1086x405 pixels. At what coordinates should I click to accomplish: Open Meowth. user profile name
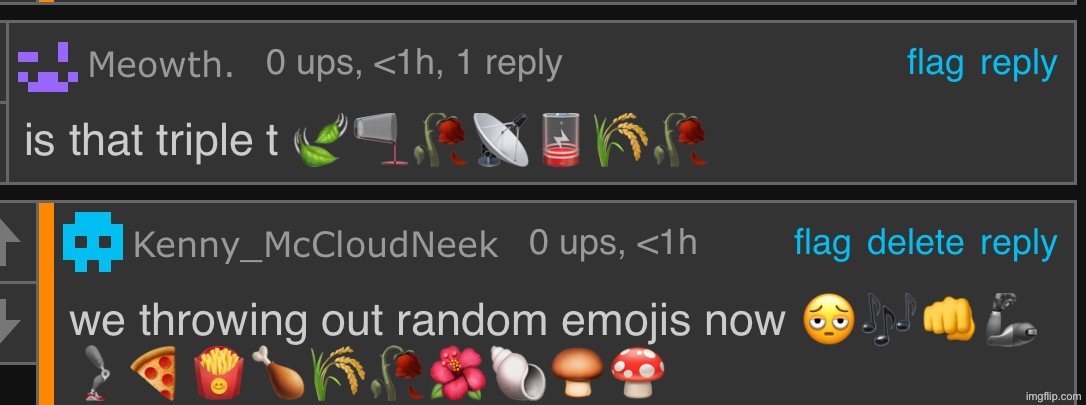pyautogui.click(x=161, y=66)
